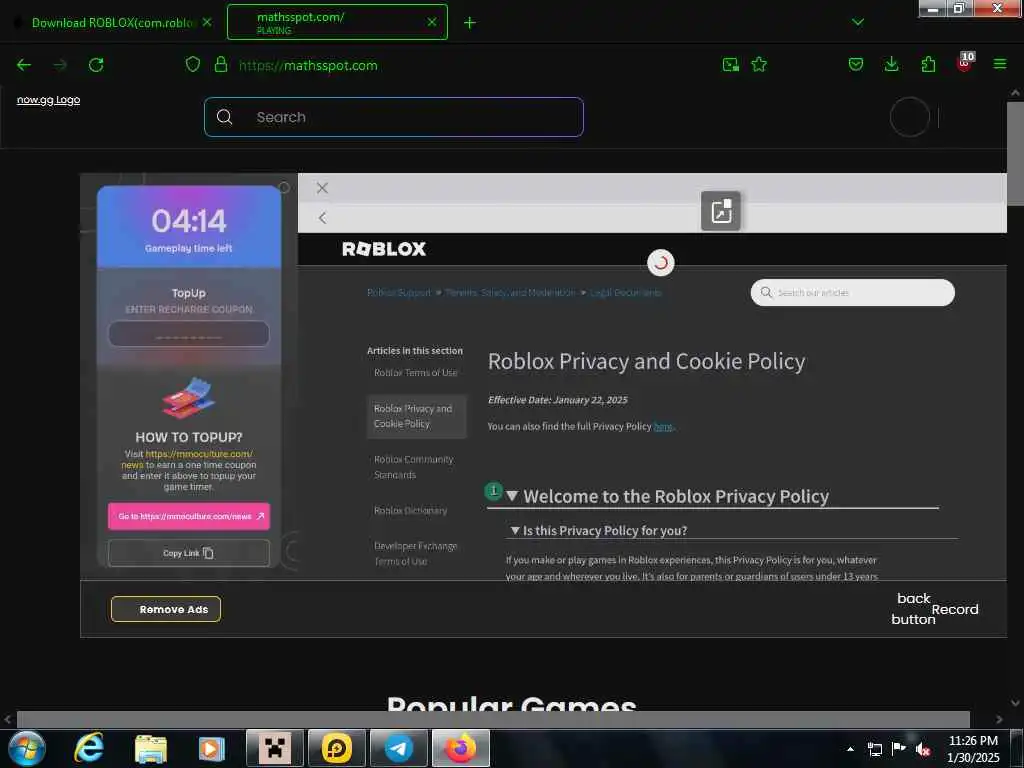Click the Record button
This screenshot has height=768, width=1024.
(x=955, y=609)
